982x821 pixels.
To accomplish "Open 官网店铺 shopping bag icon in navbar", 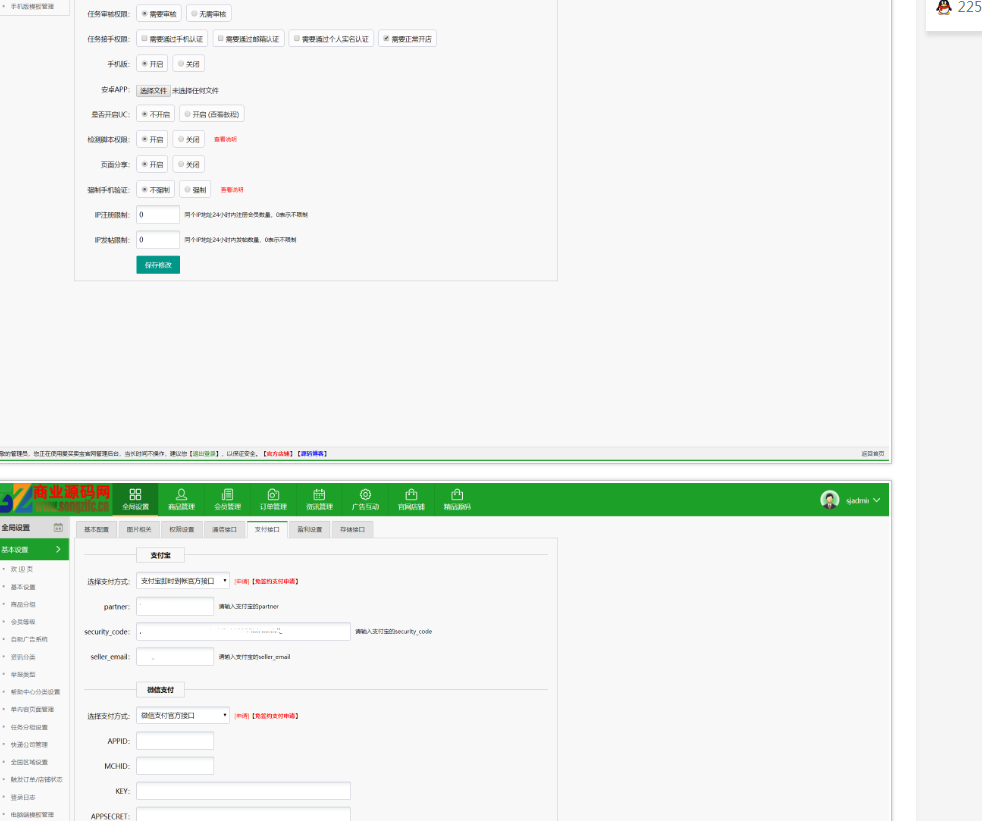I will click(x=411, y=495).
